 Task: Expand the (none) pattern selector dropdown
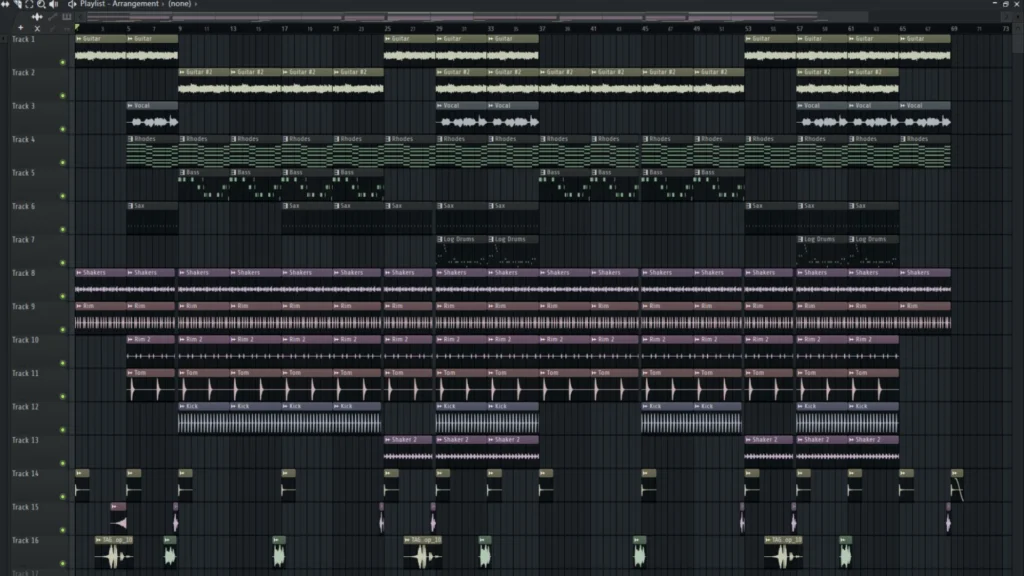click(x=182, y=5)
